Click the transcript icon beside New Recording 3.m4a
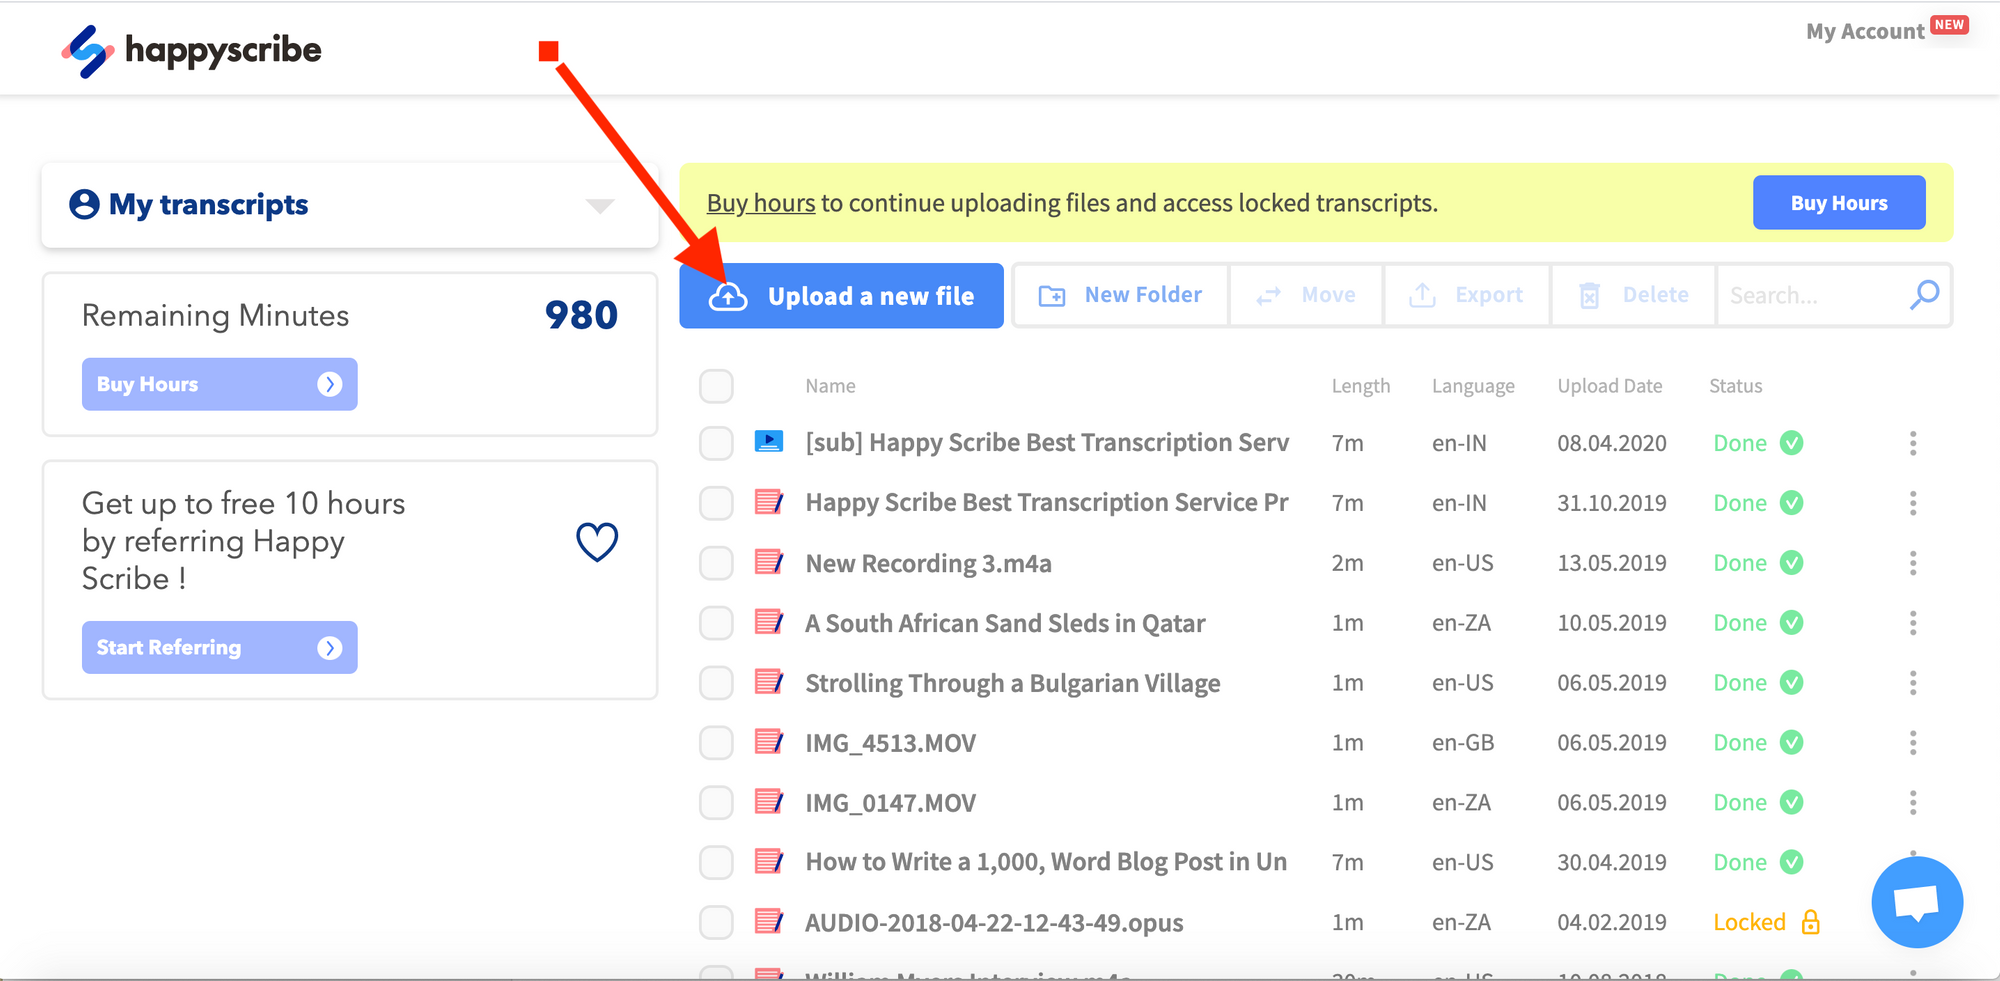Screen dimensions: 2000x981 coord(768,562)
